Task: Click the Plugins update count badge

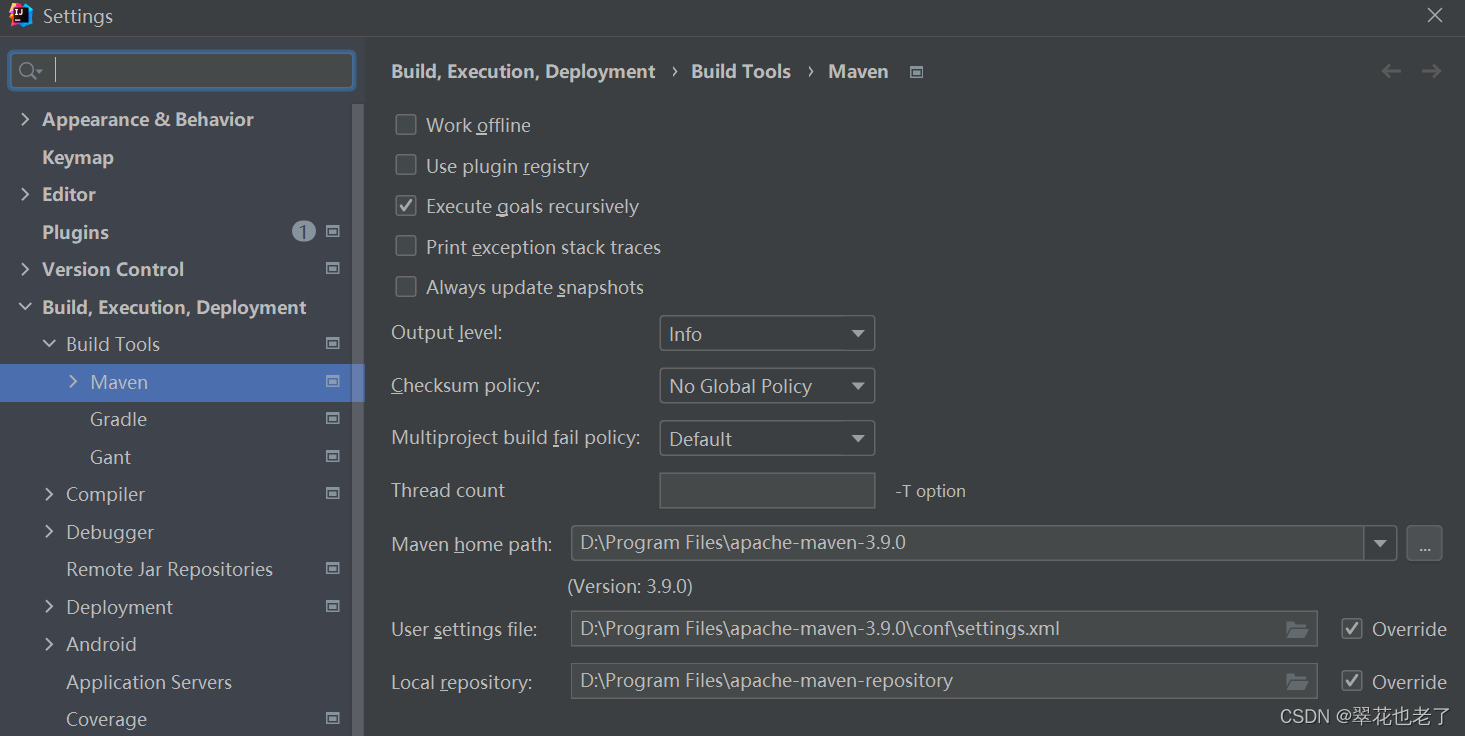Action: pyautogui.click(x=304, y=232)
